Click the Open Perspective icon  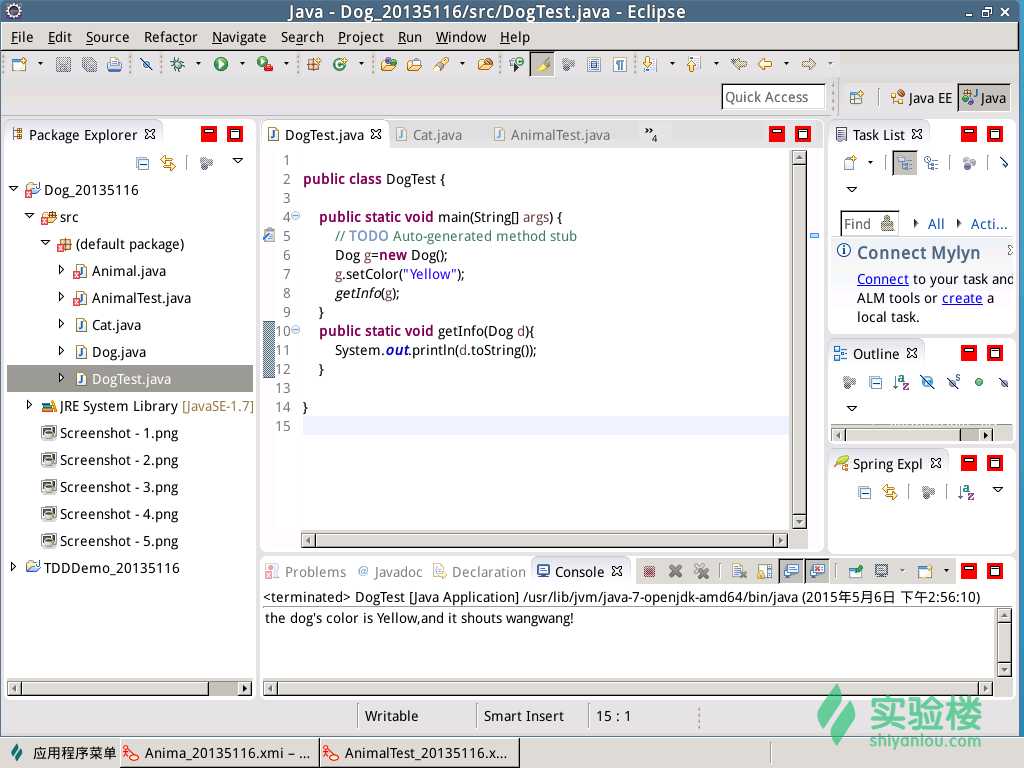[x=856, y=97]
